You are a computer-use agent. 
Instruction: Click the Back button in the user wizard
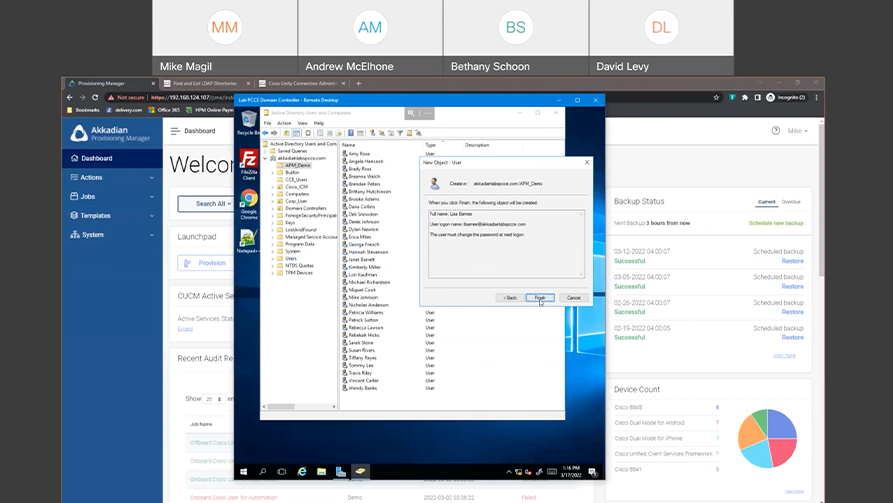(510, 298)
